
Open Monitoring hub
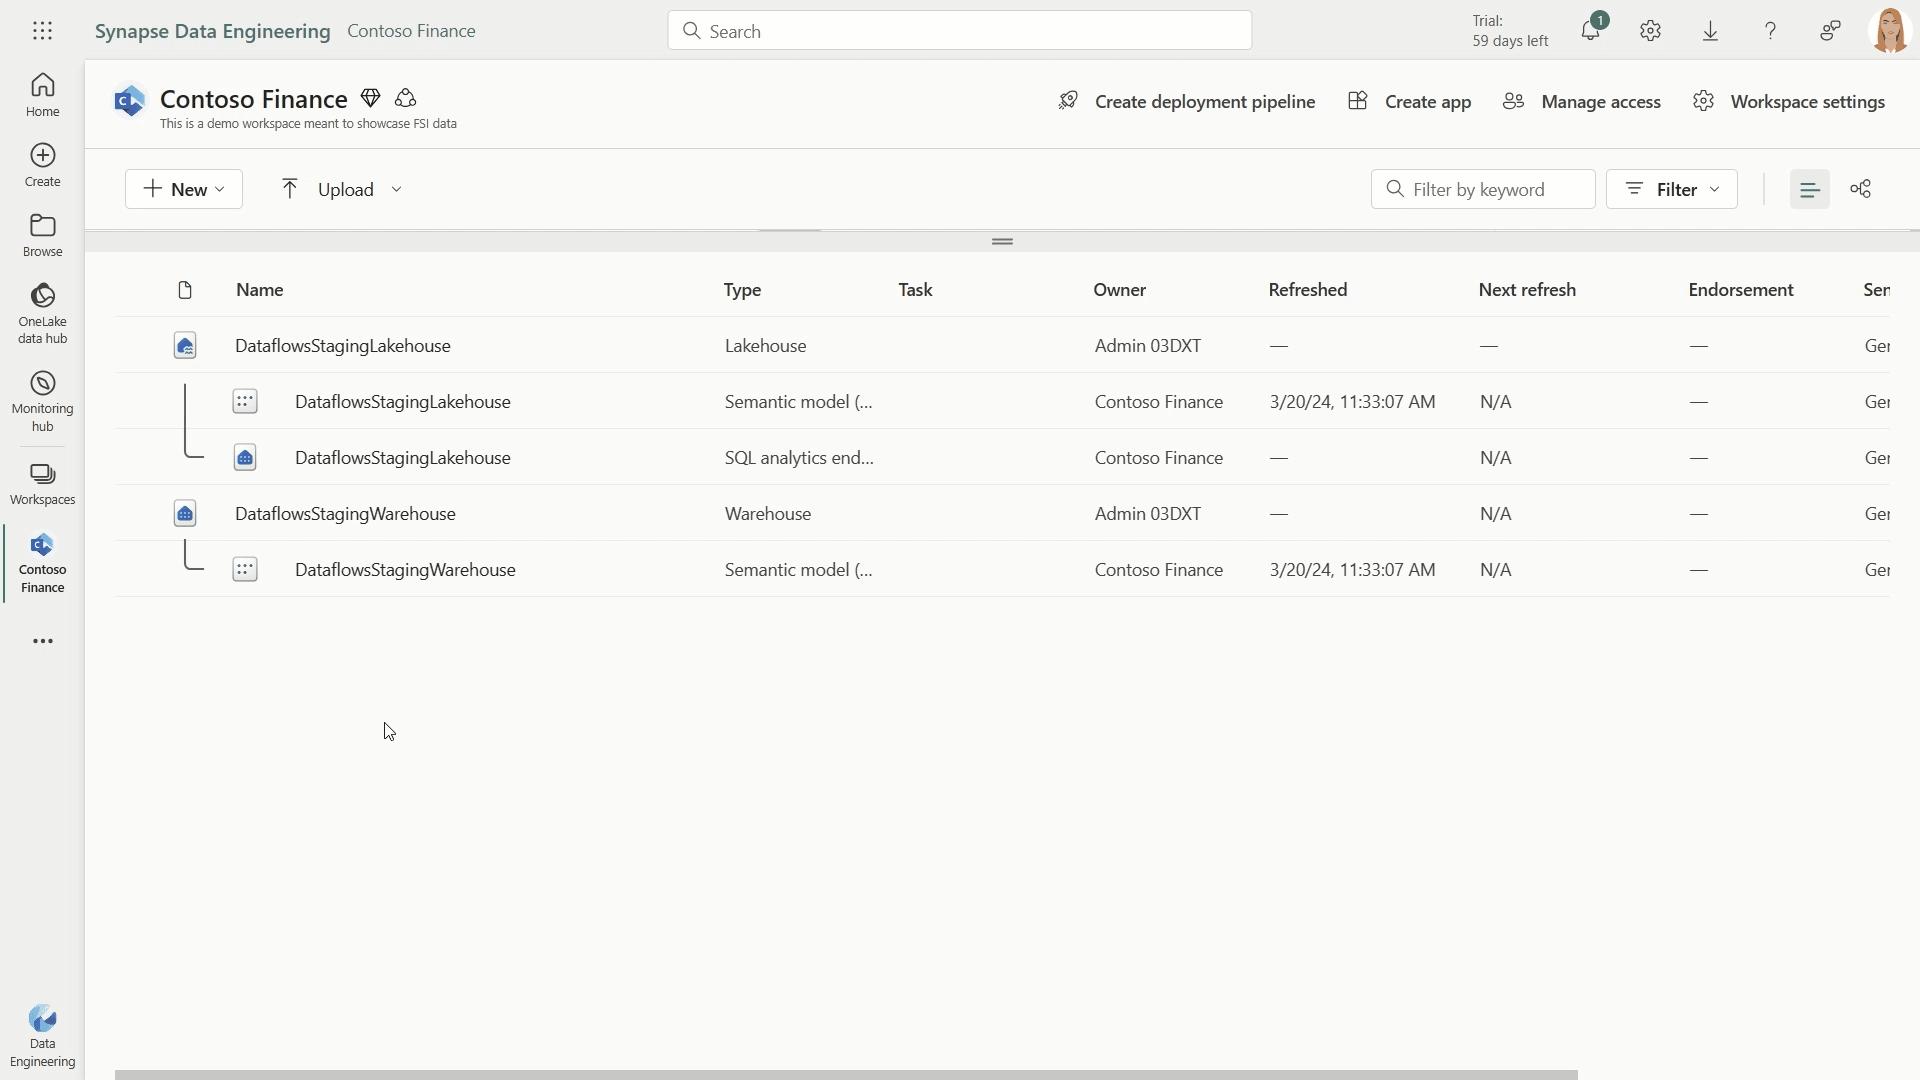[x=42, y=401]
